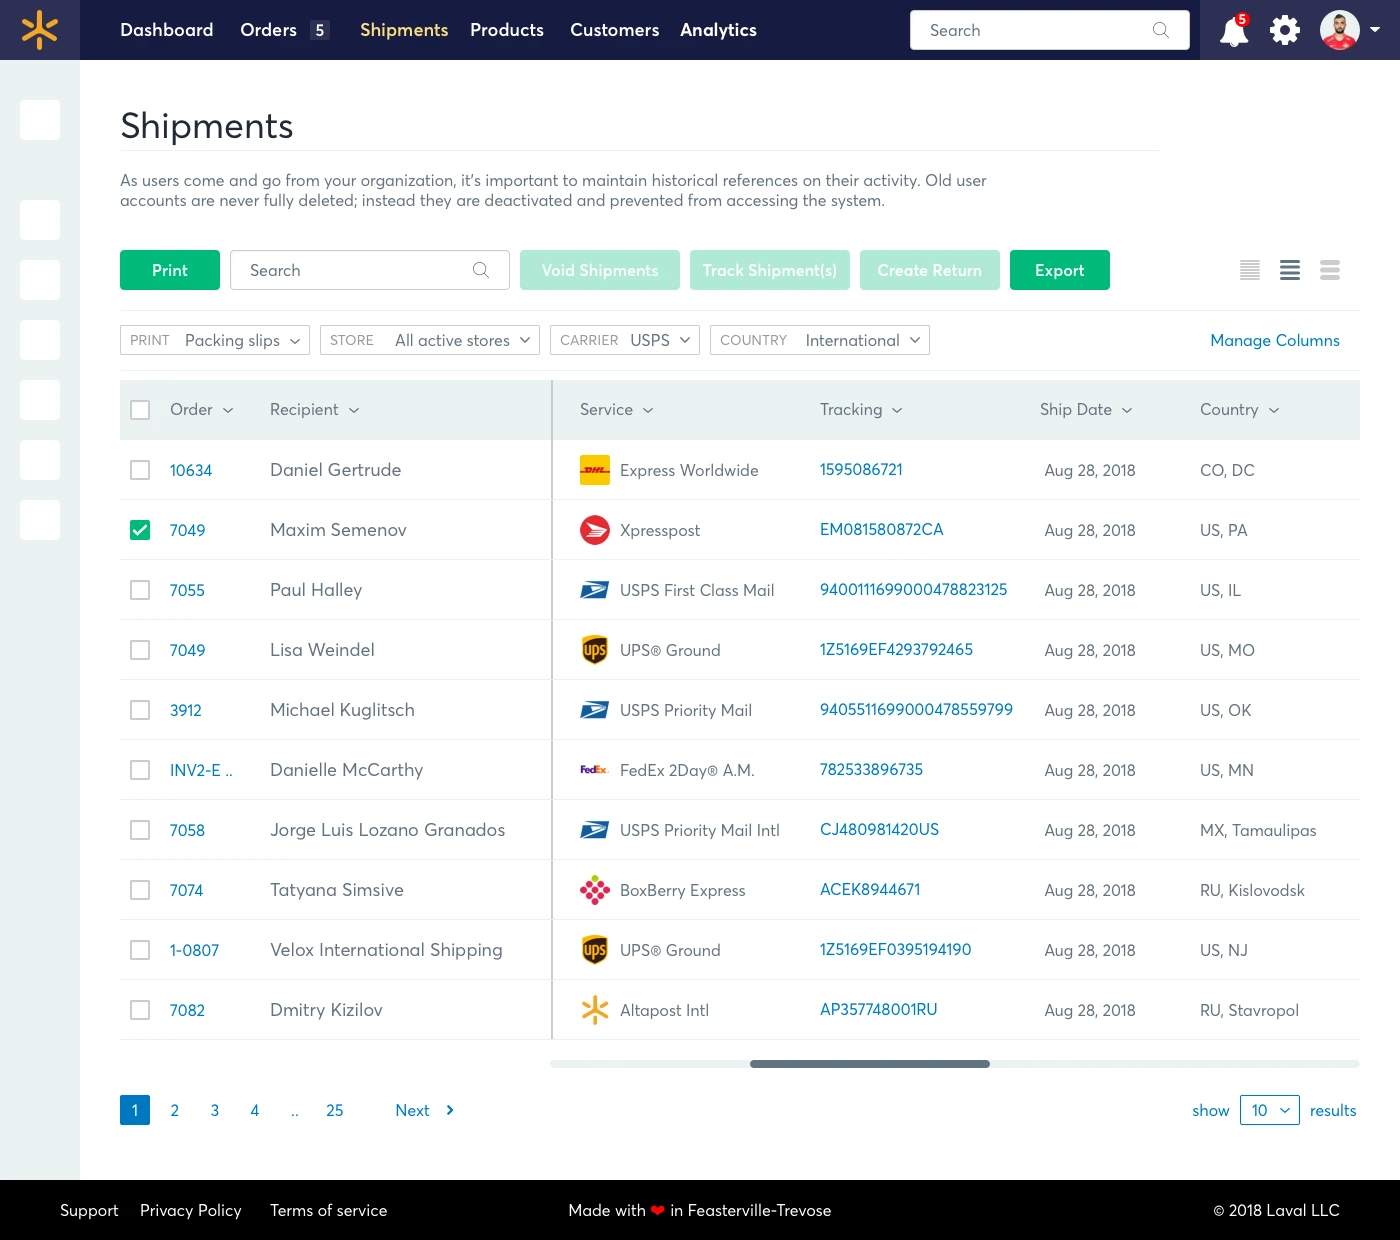This screenshot has width=1400, height=1240.
Task: Click the magnifier icon in shipments search
Action: point(481,270)
